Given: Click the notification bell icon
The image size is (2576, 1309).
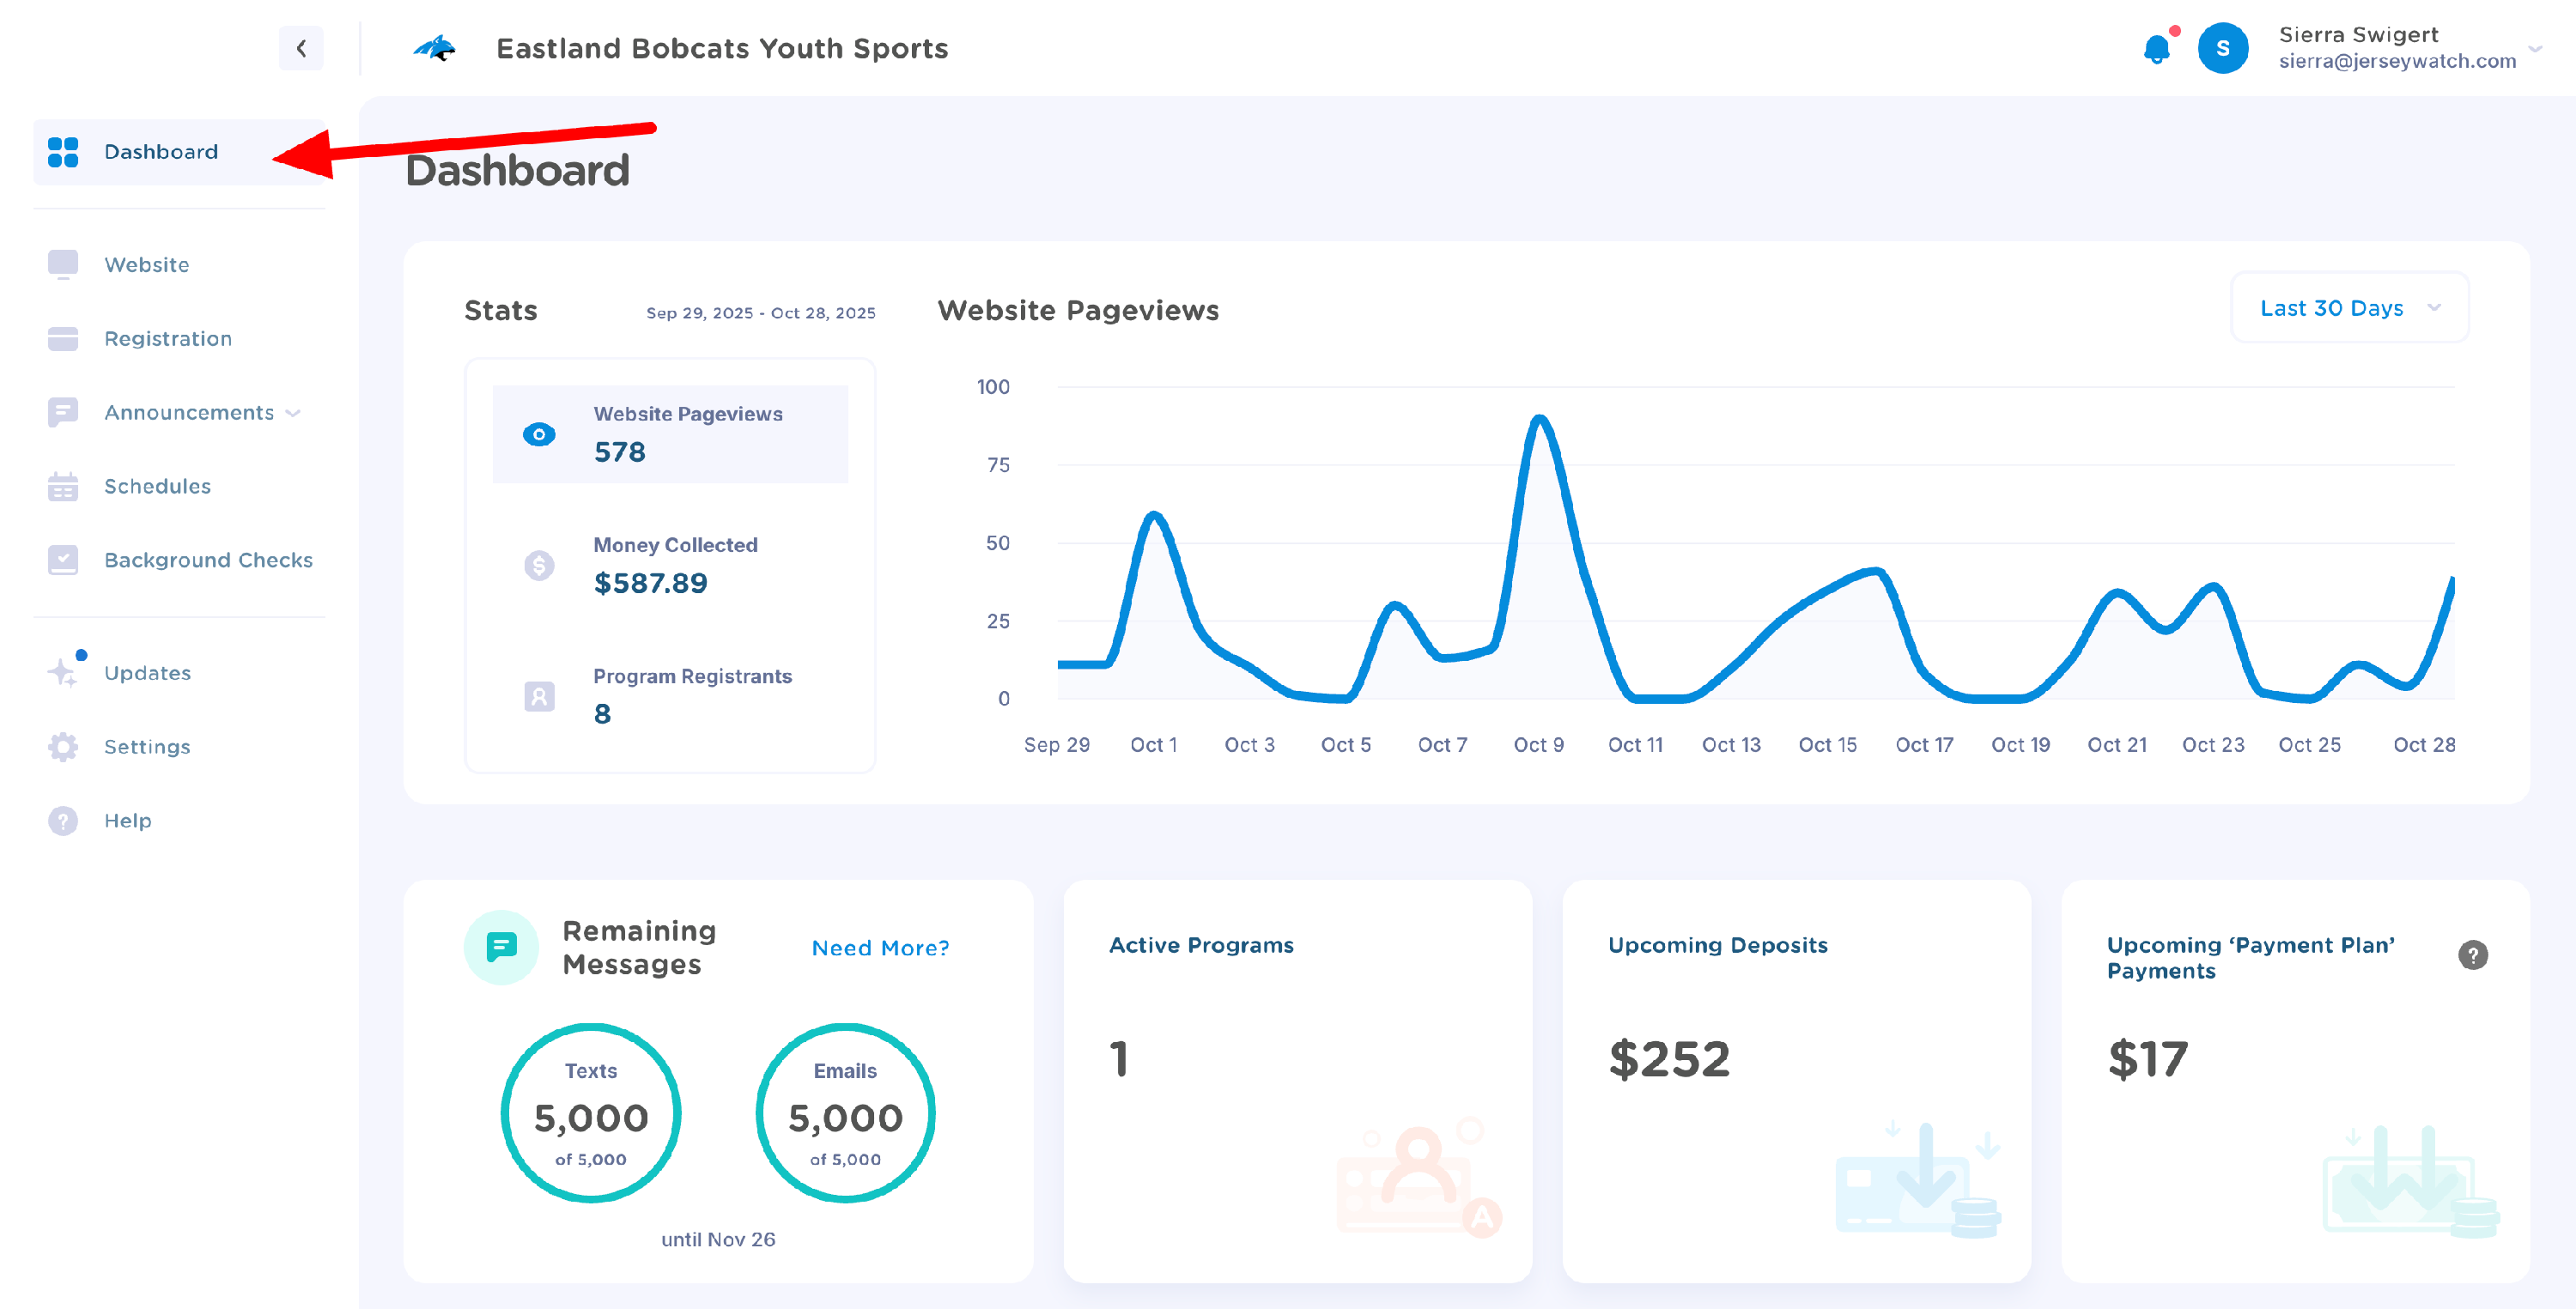Looking at the screenshot, I should (2156, 49).
